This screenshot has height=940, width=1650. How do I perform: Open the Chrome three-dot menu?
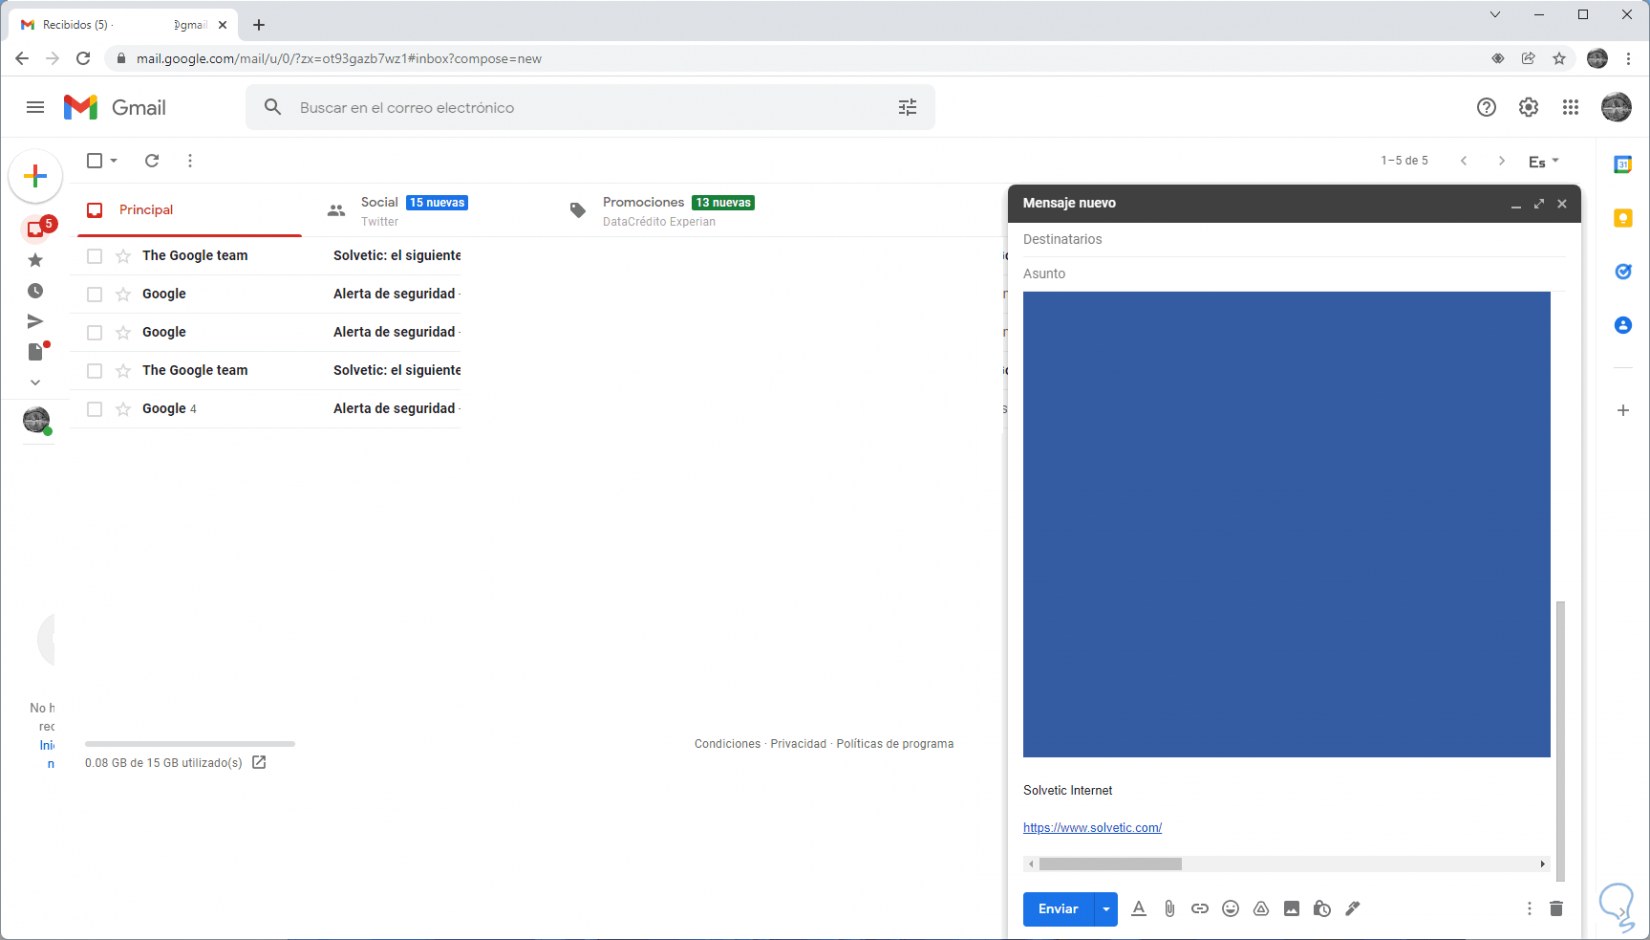point(1629,58)
